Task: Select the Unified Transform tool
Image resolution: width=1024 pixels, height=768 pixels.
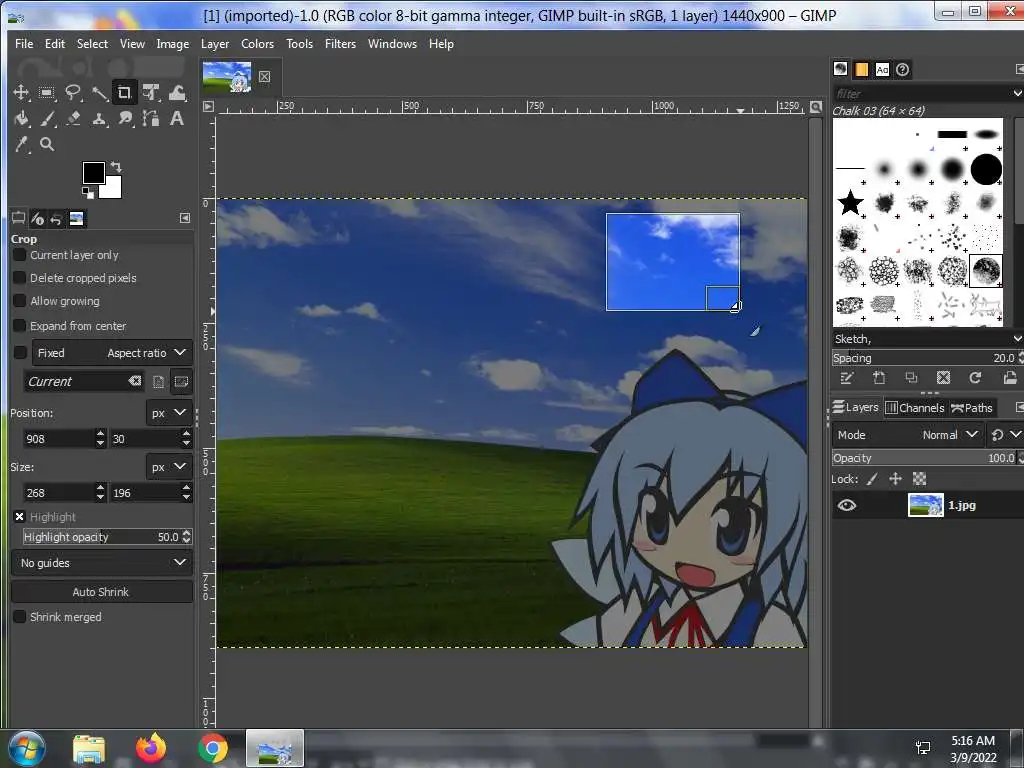Action: pyautogui.click(x=151, y=93)
